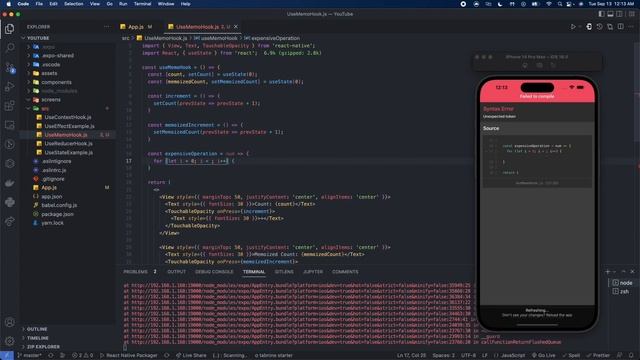Click the notifications bell in status bar
The height and width of the screenshot is (360, 640).
coord(631,356)
